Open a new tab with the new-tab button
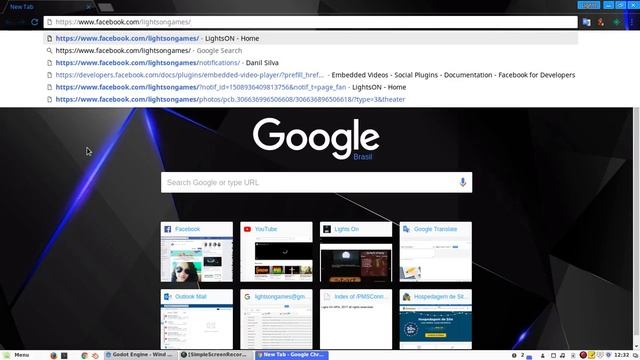Screen dimensions: 640x360 pyautogui.click(x=106, y=7)
